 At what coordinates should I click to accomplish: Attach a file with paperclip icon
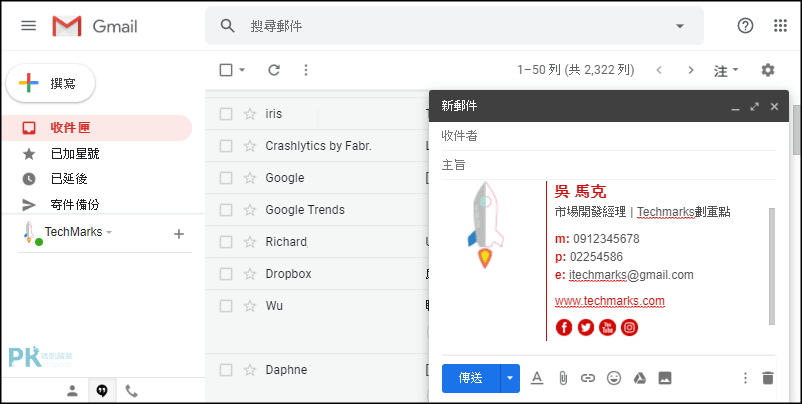tap(563, 378)
